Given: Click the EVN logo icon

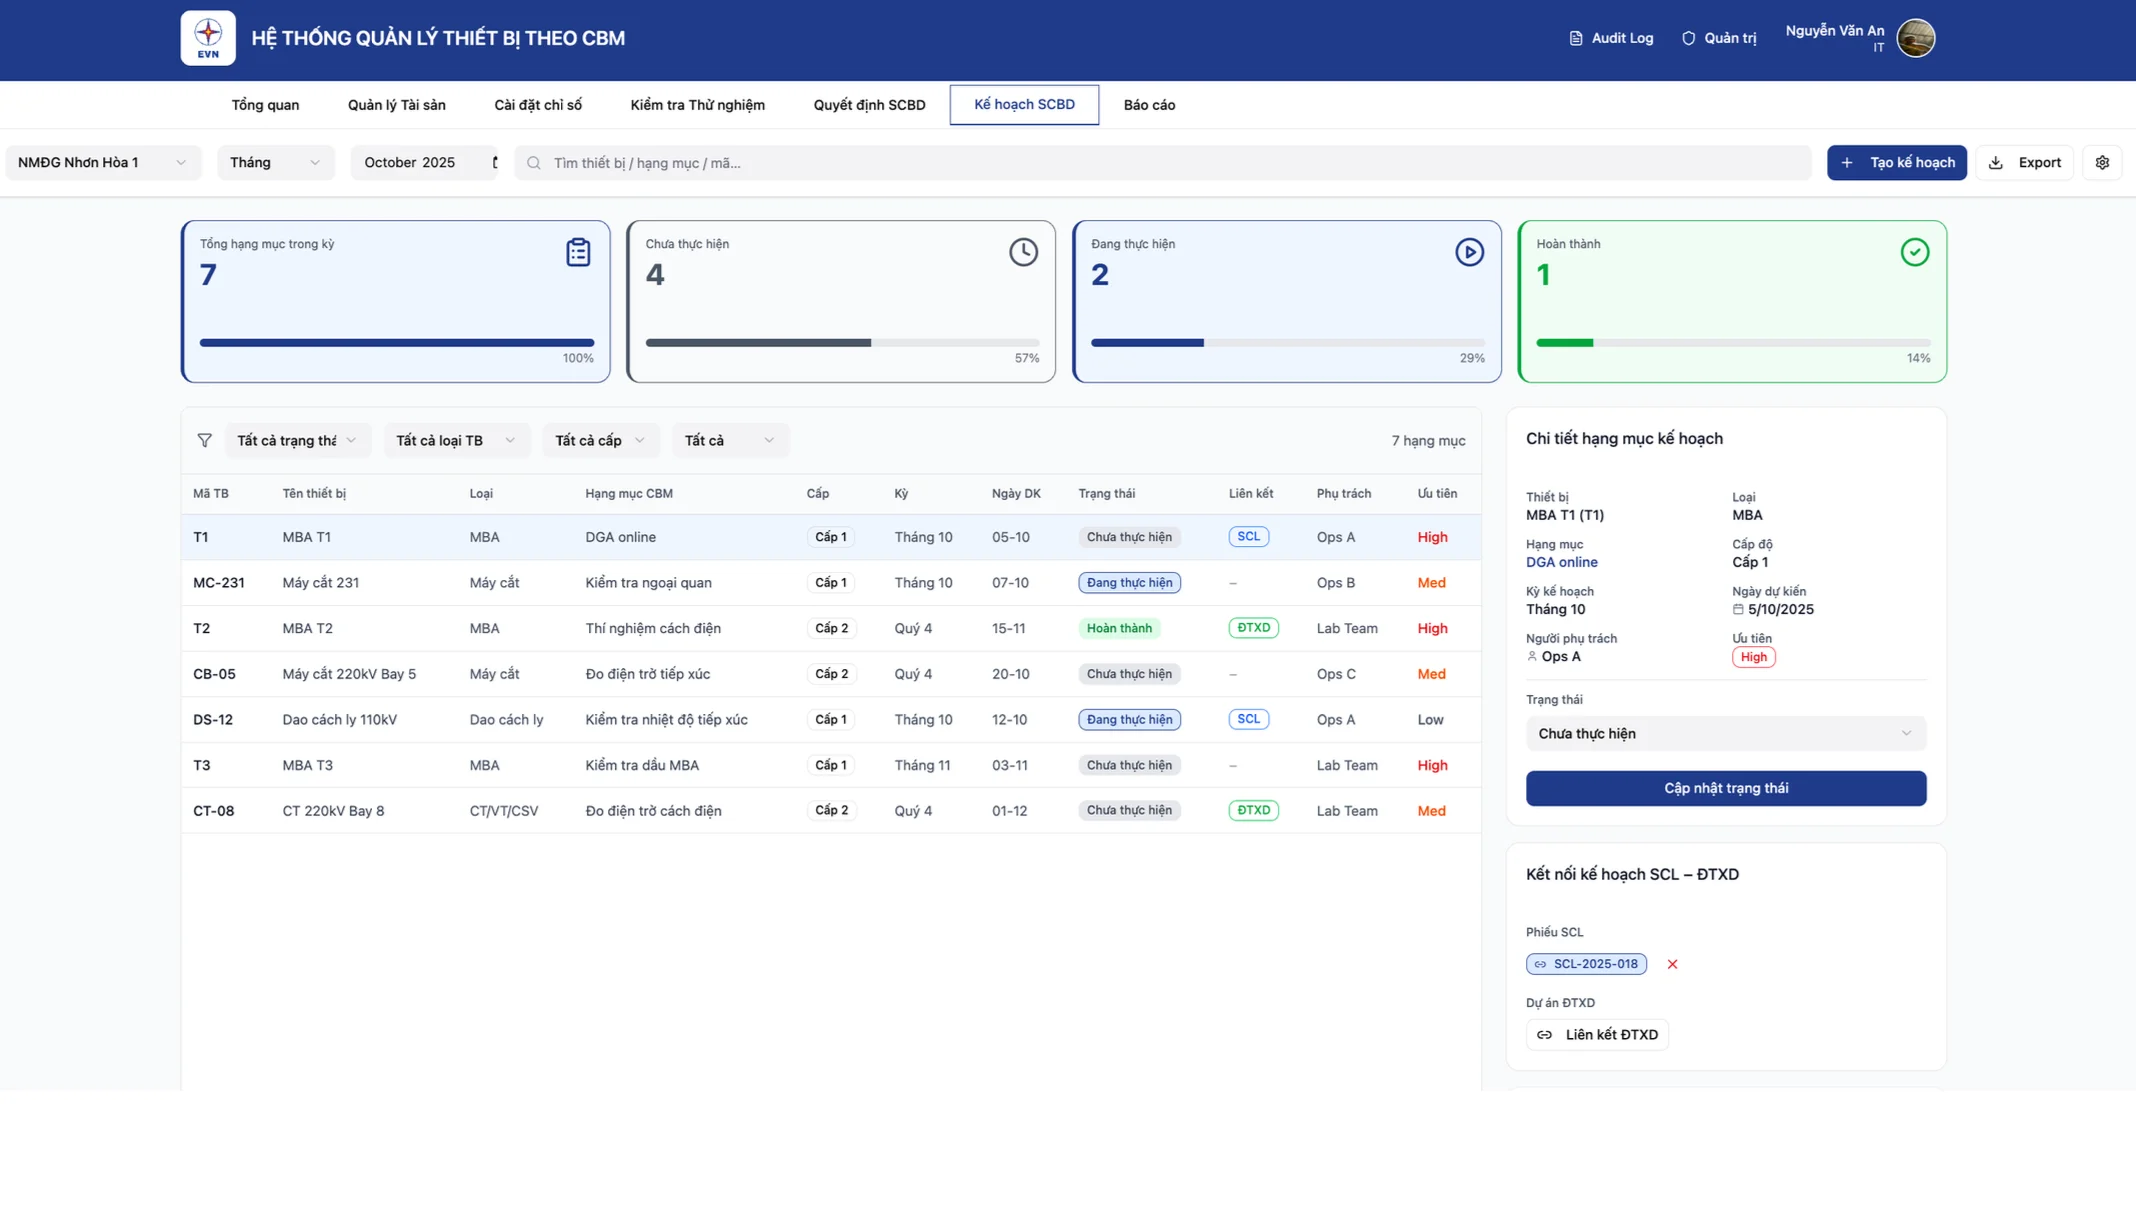Looking at the screenshot, I should coord(208,38).
